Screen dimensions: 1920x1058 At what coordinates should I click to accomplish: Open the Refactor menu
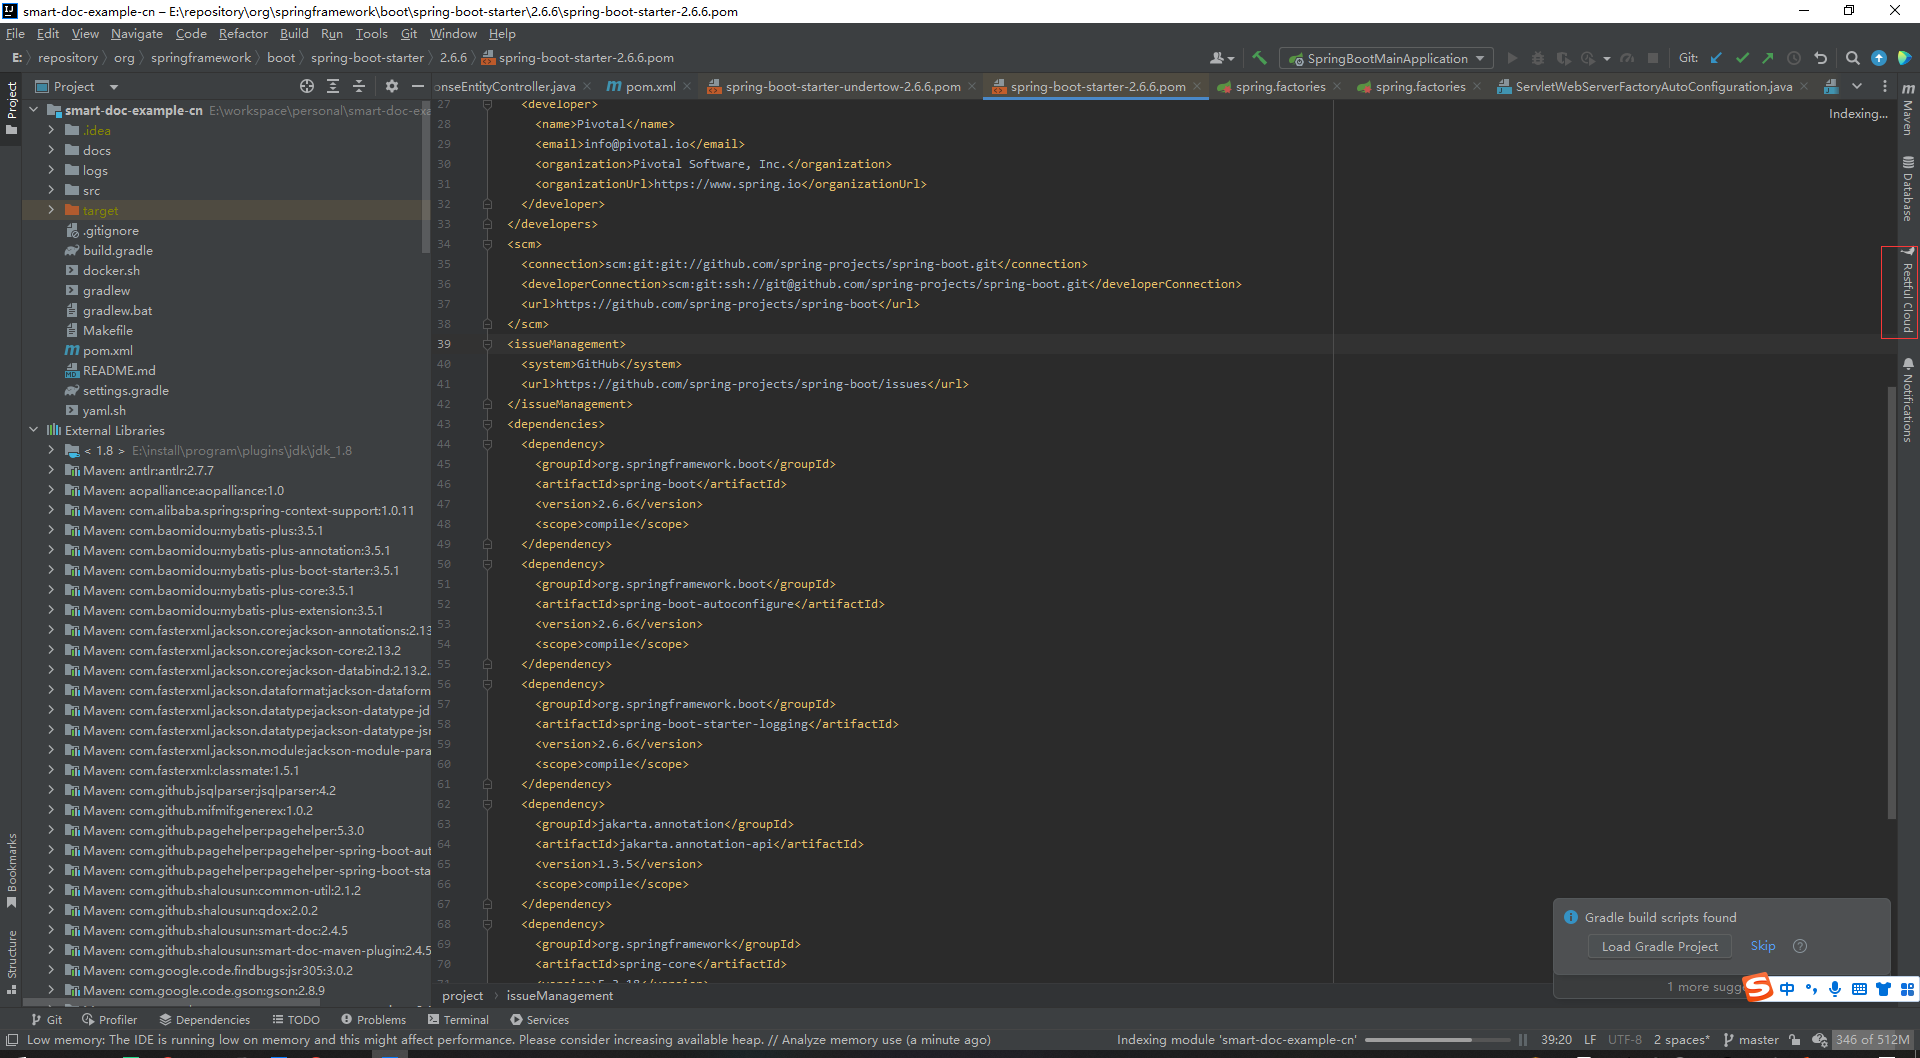[x=243, y=34]
